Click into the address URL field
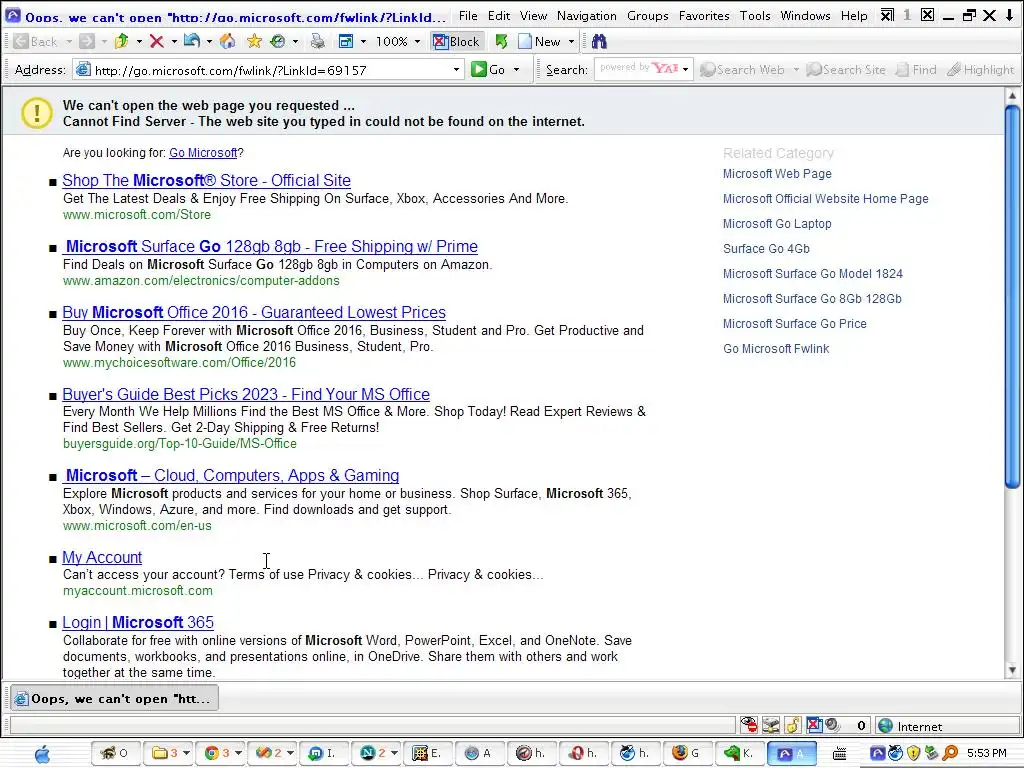This screenshot has height=768, width=1024. (x=270, y=70)
